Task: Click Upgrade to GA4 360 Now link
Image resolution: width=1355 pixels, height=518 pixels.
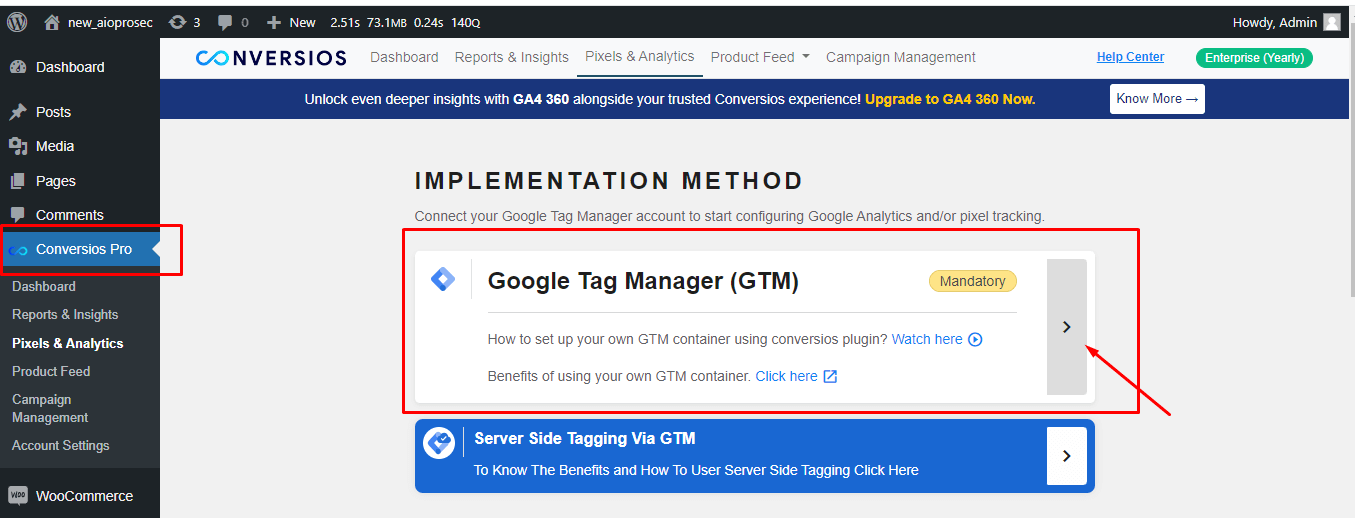Action: click(950, 99)
